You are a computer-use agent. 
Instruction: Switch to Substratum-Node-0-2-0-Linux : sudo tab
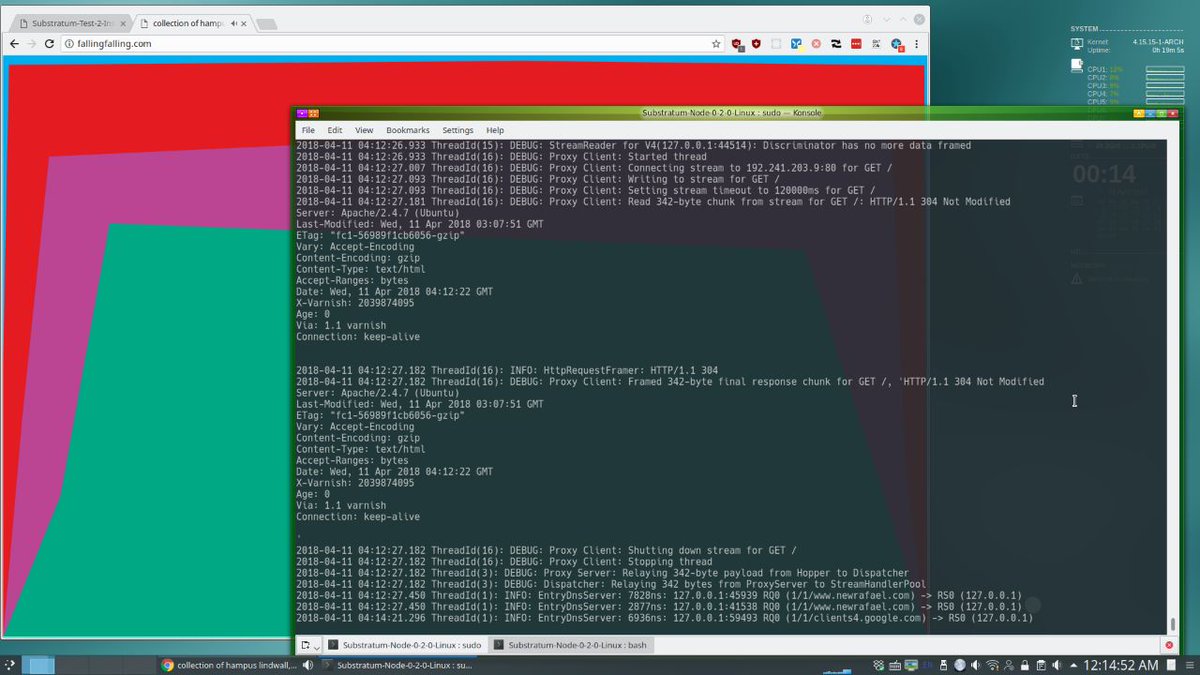coord(405,645)
